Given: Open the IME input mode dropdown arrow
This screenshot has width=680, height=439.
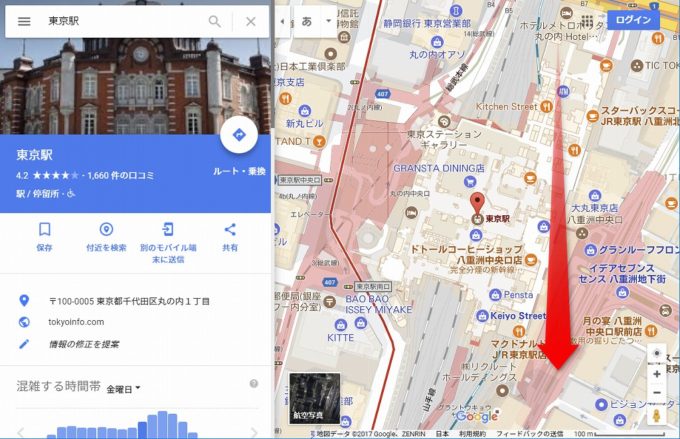Looking at the screenshot, I should coord(327,20).
